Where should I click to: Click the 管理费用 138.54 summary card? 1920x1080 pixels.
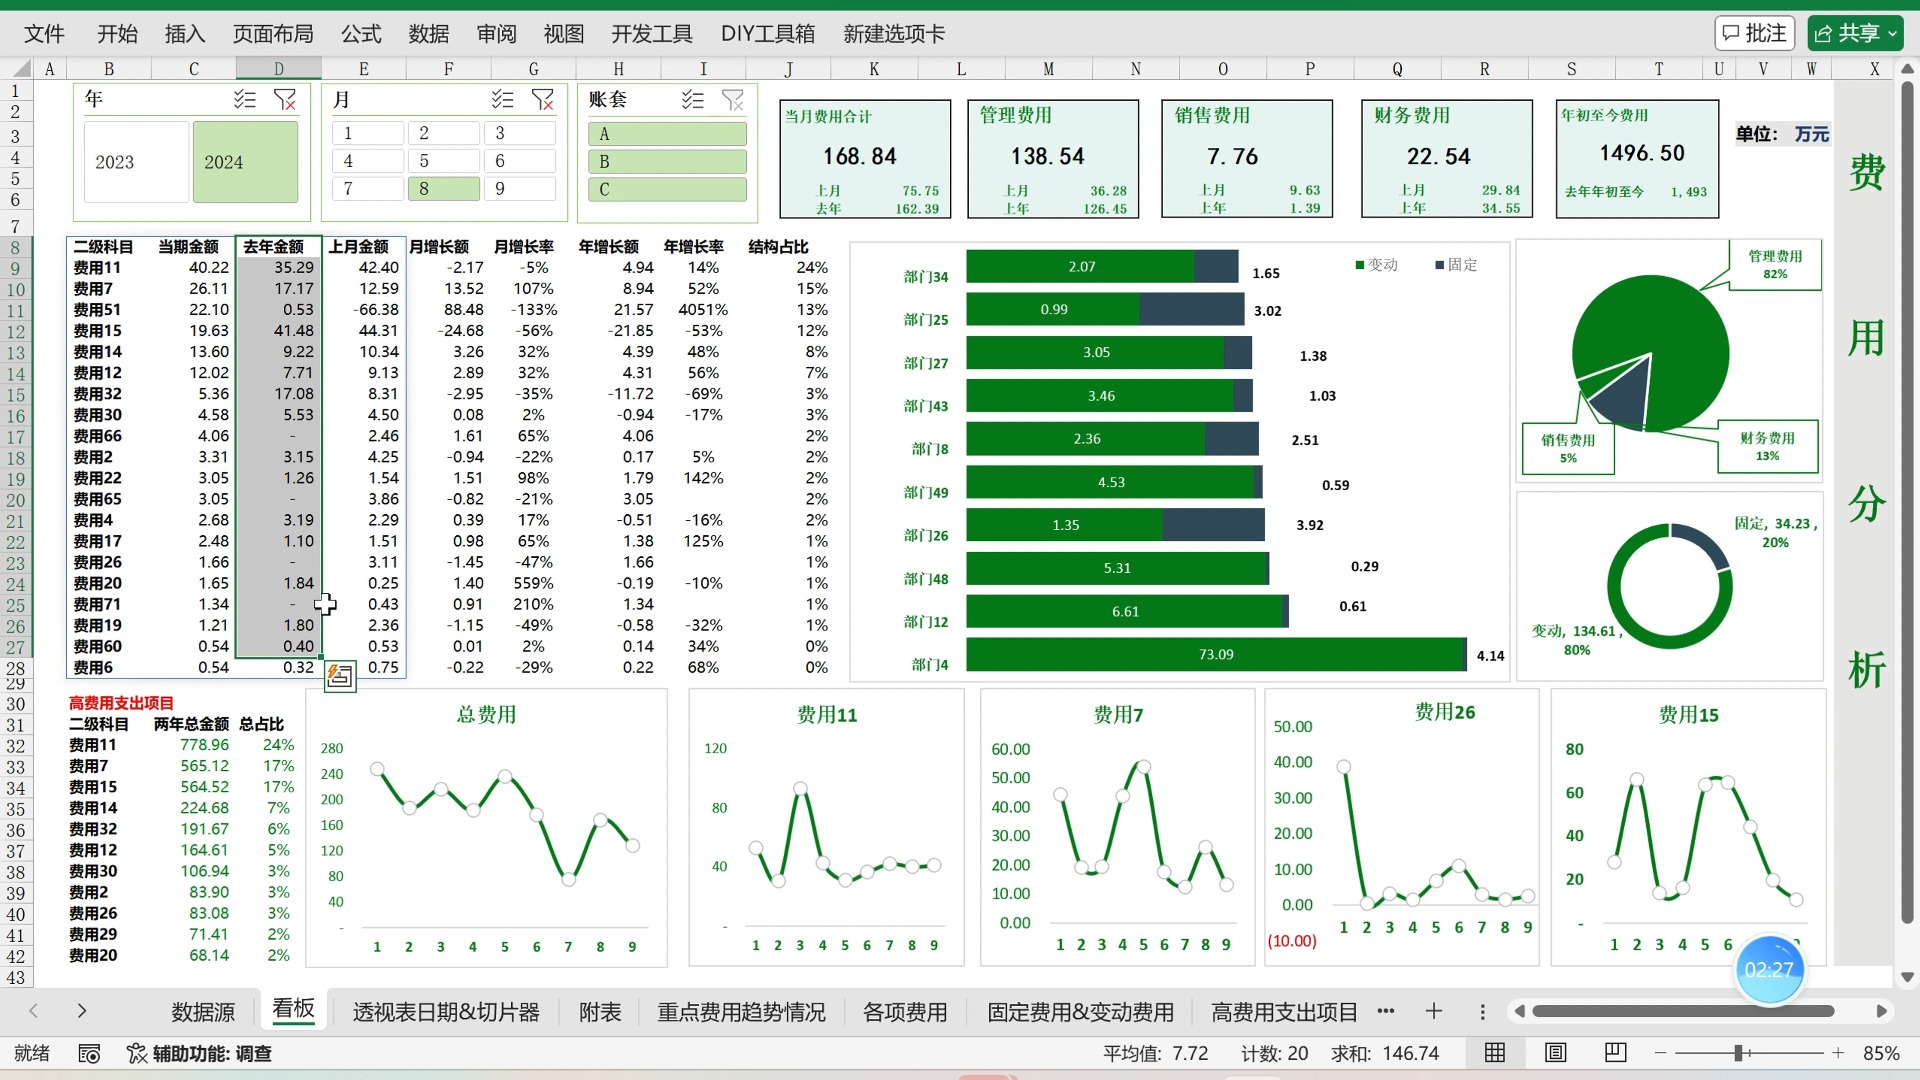coord(1053,159)
